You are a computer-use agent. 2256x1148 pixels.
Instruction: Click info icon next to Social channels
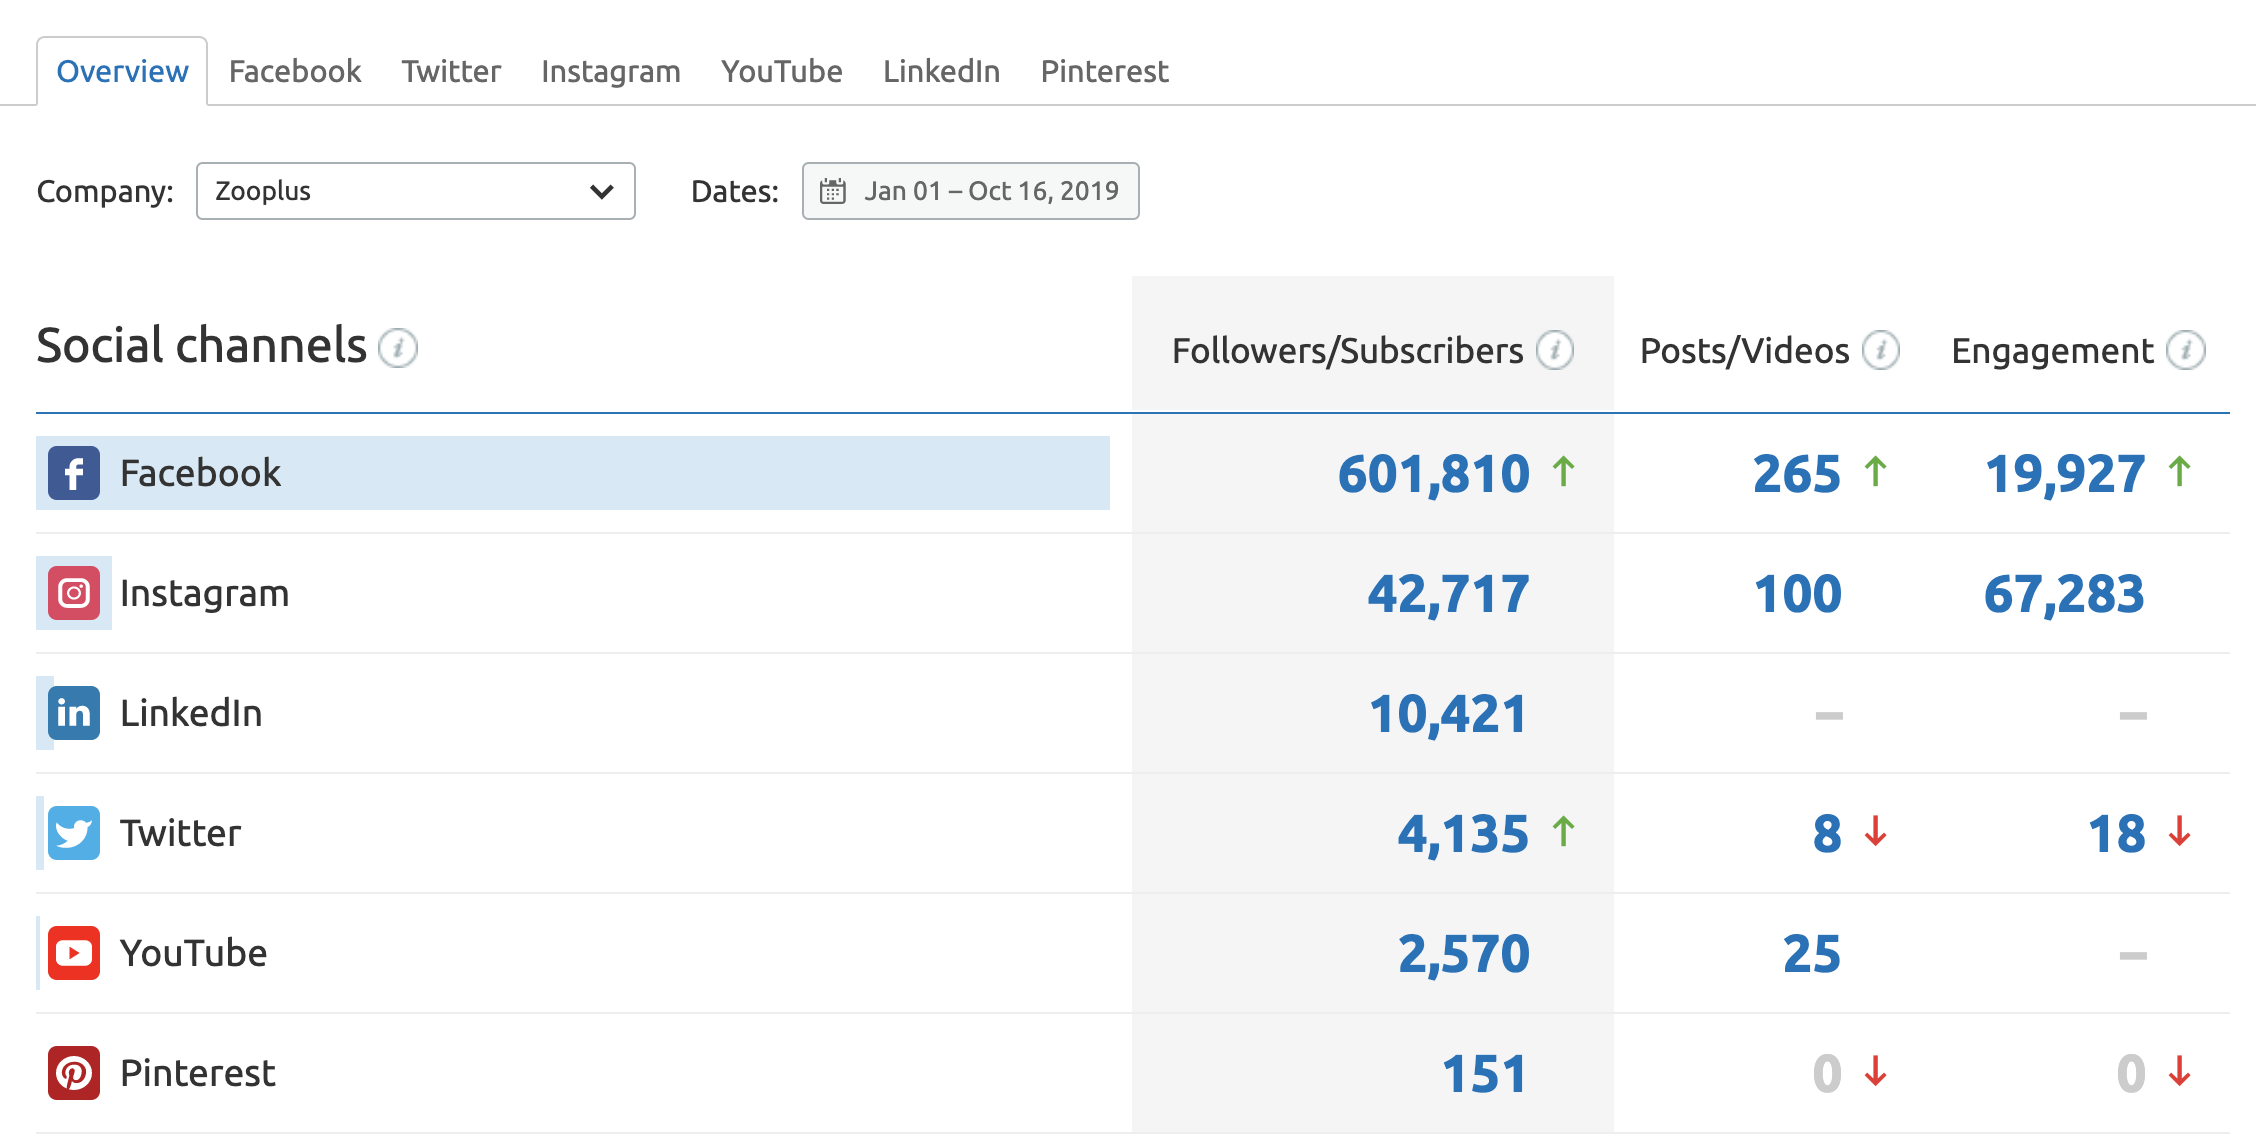point(398,348)
